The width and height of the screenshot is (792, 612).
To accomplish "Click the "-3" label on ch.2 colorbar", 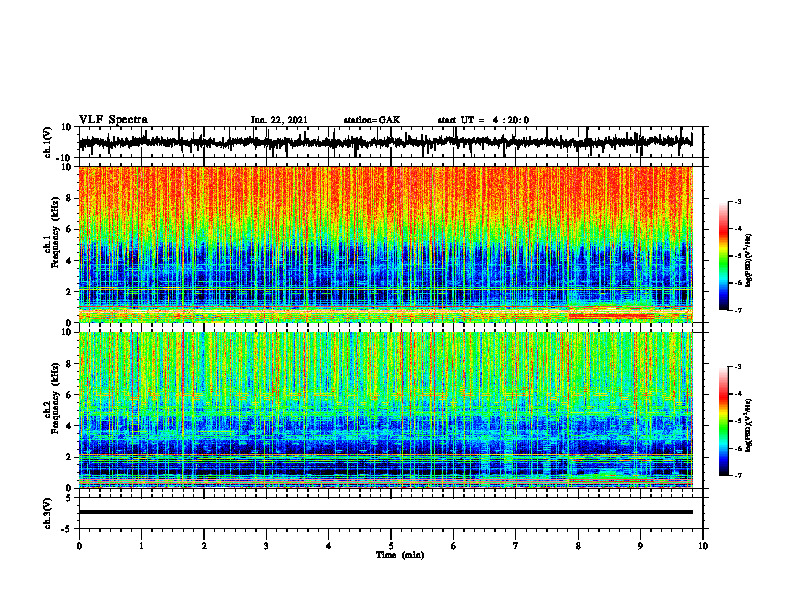I will [737, 367].
